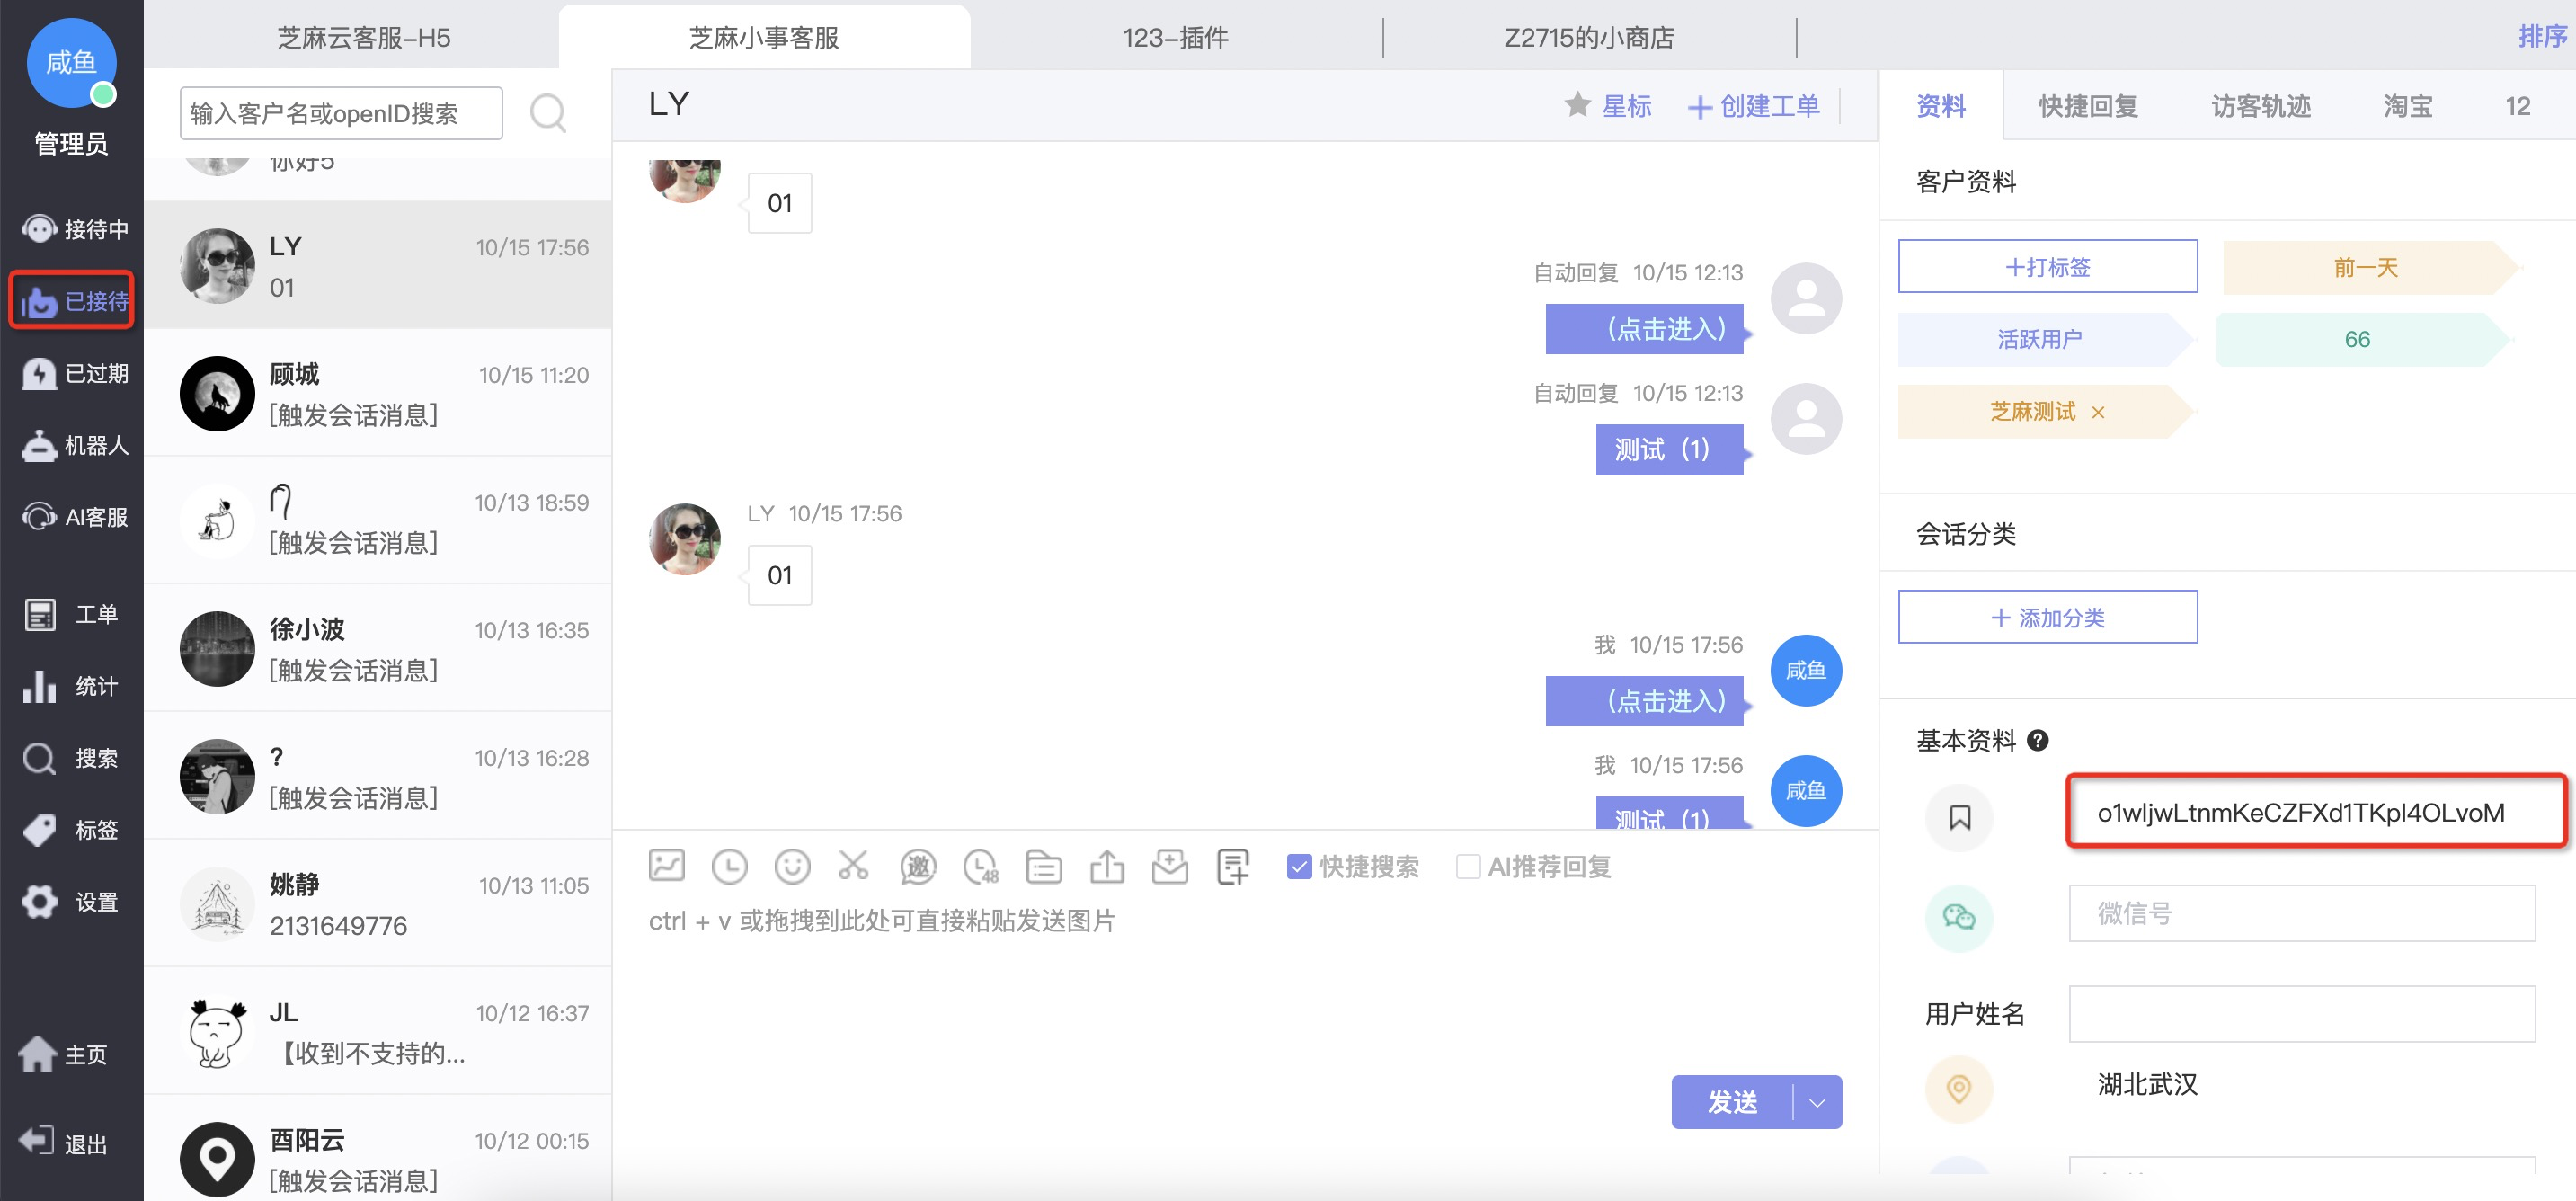Go to 主页 from the sidebar
This screenshot has height=1201, width=2576.
(x=64, y=1054)
